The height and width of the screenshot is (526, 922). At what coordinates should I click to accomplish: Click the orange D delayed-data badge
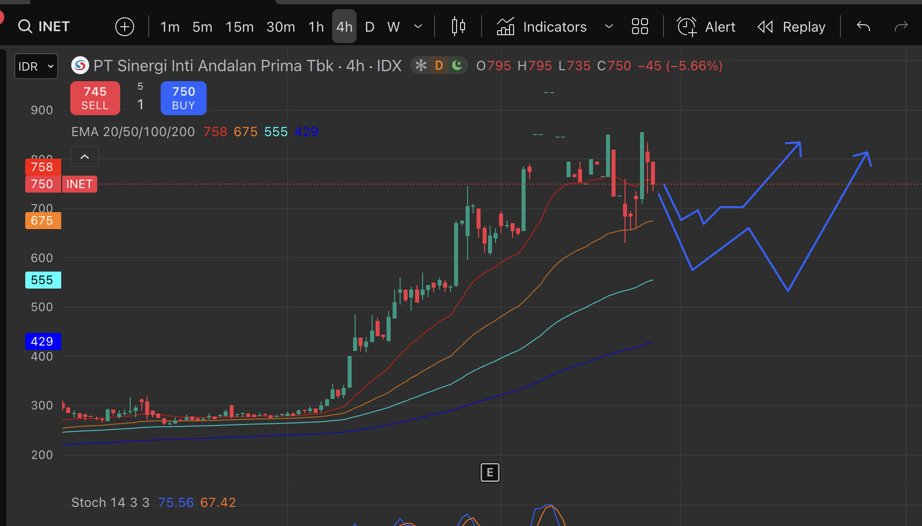click(439, 66)
